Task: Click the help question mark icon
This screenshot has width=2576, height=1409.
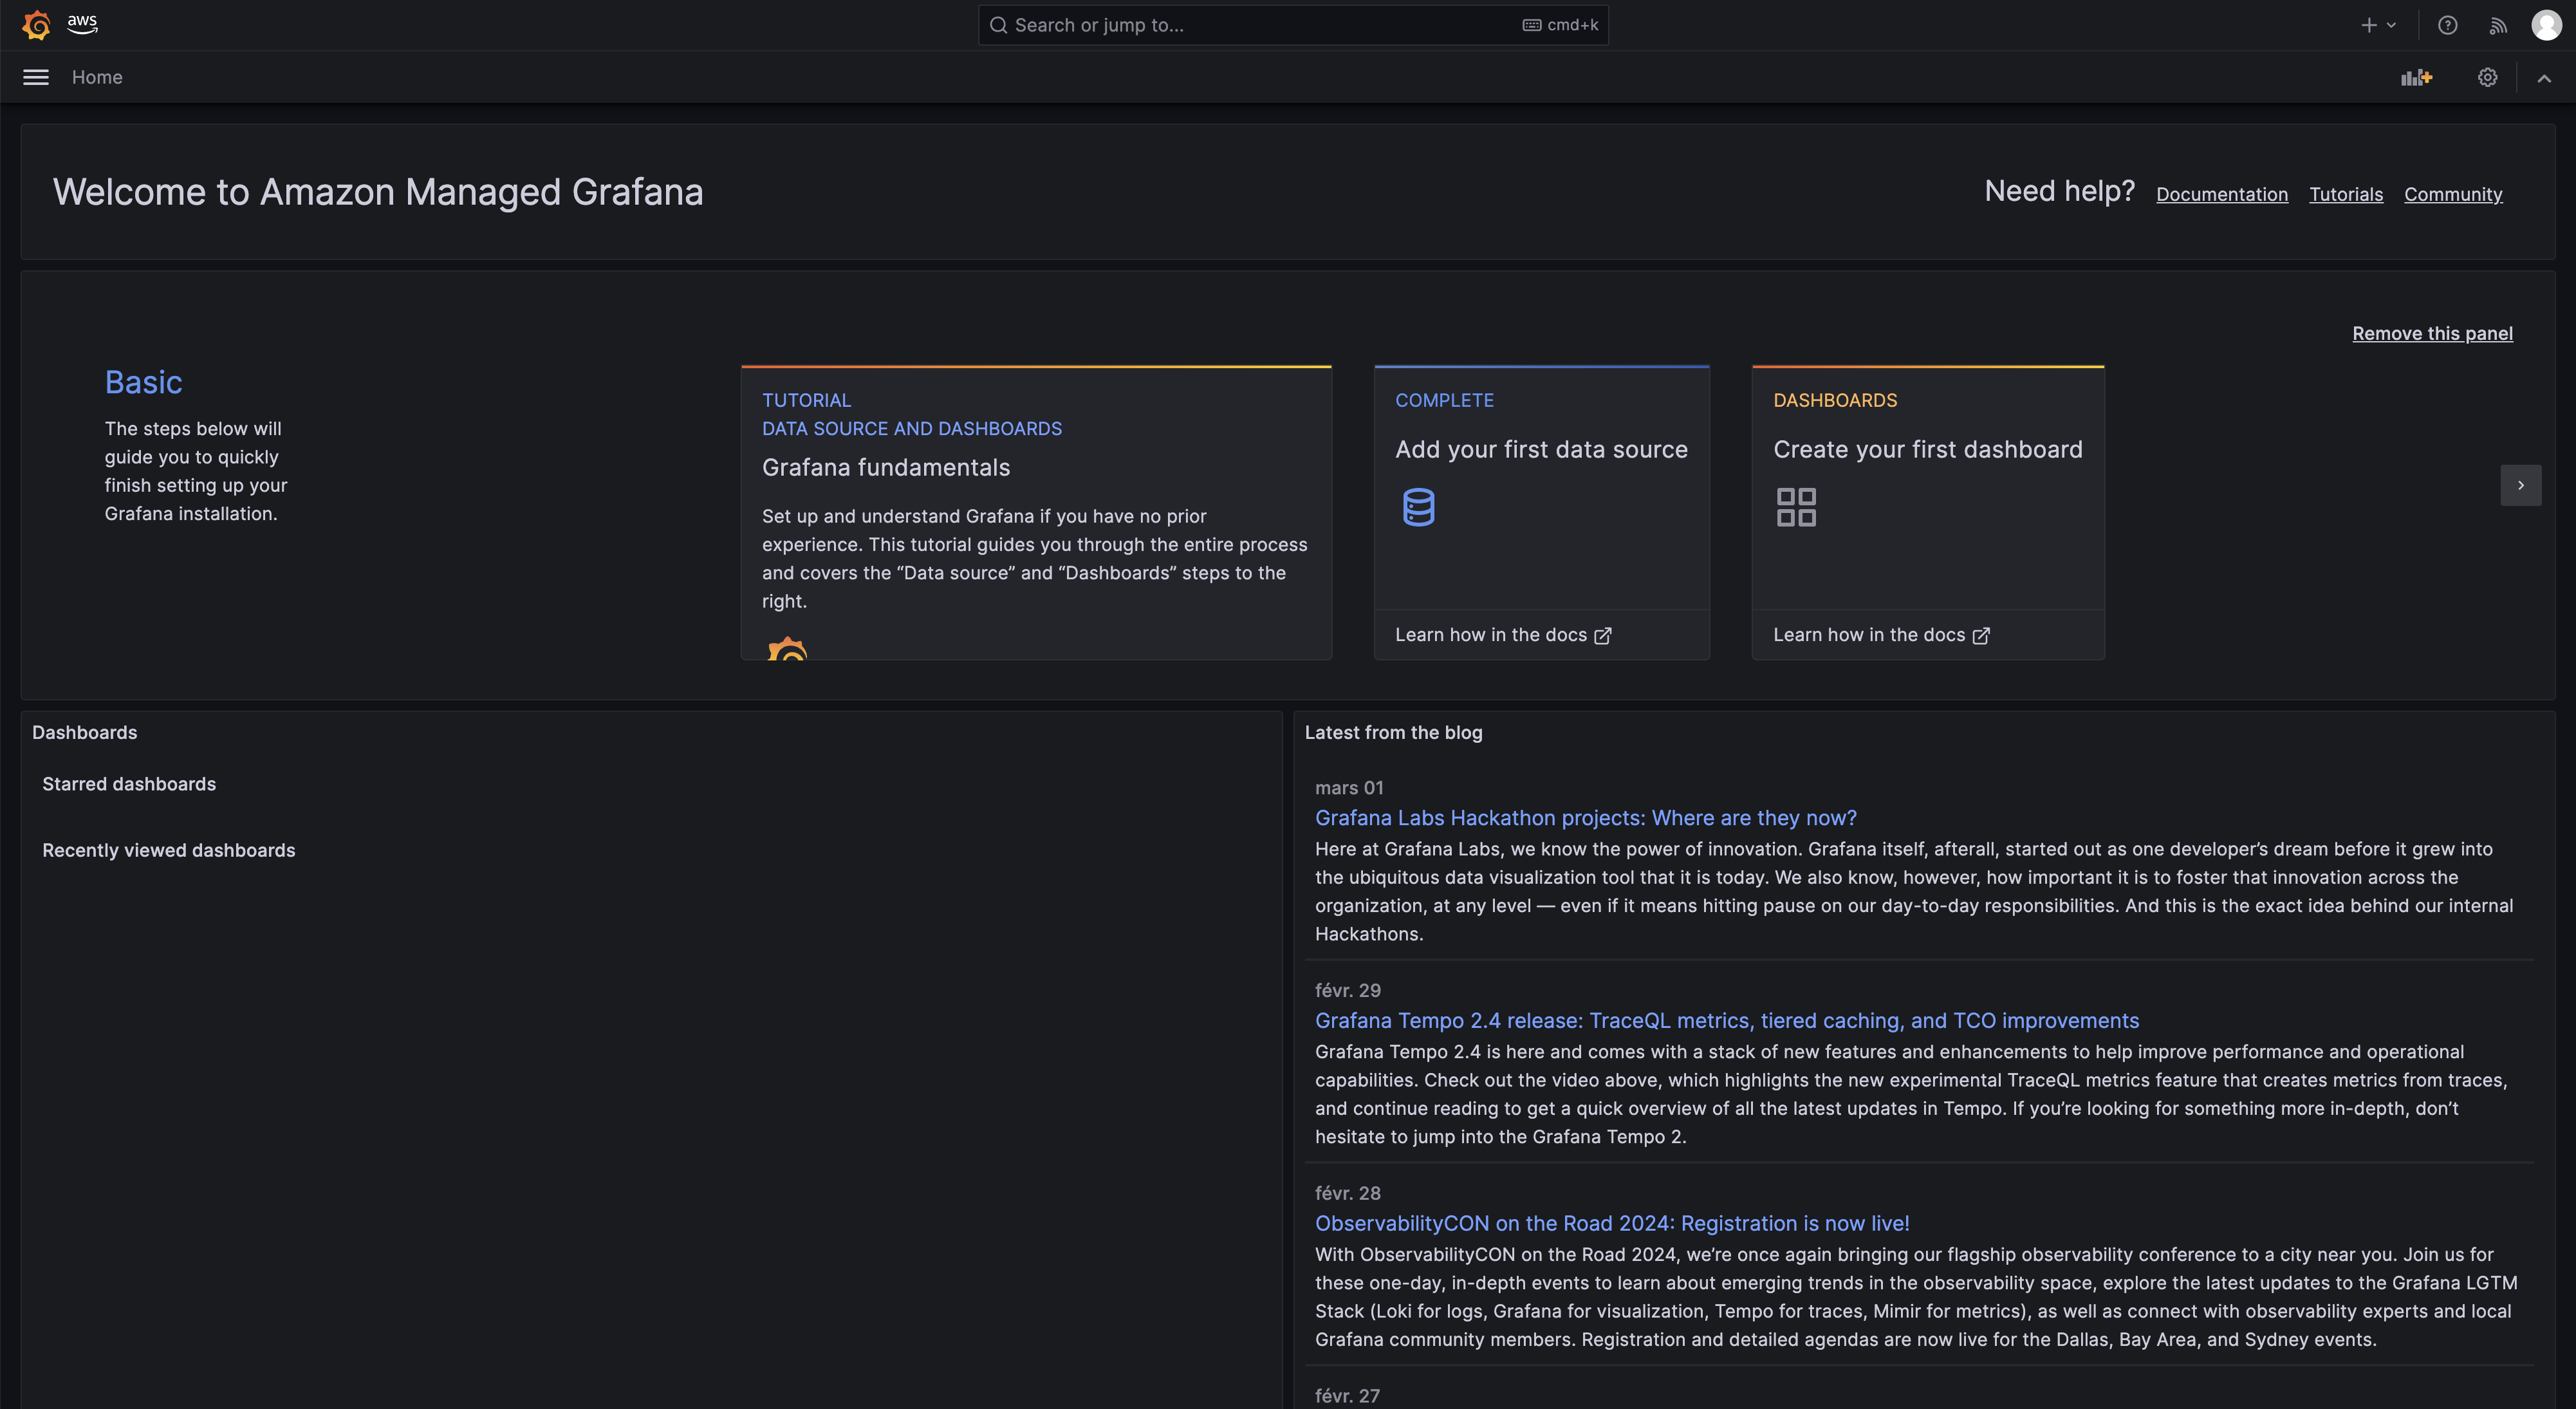Action: [2447, 25]
